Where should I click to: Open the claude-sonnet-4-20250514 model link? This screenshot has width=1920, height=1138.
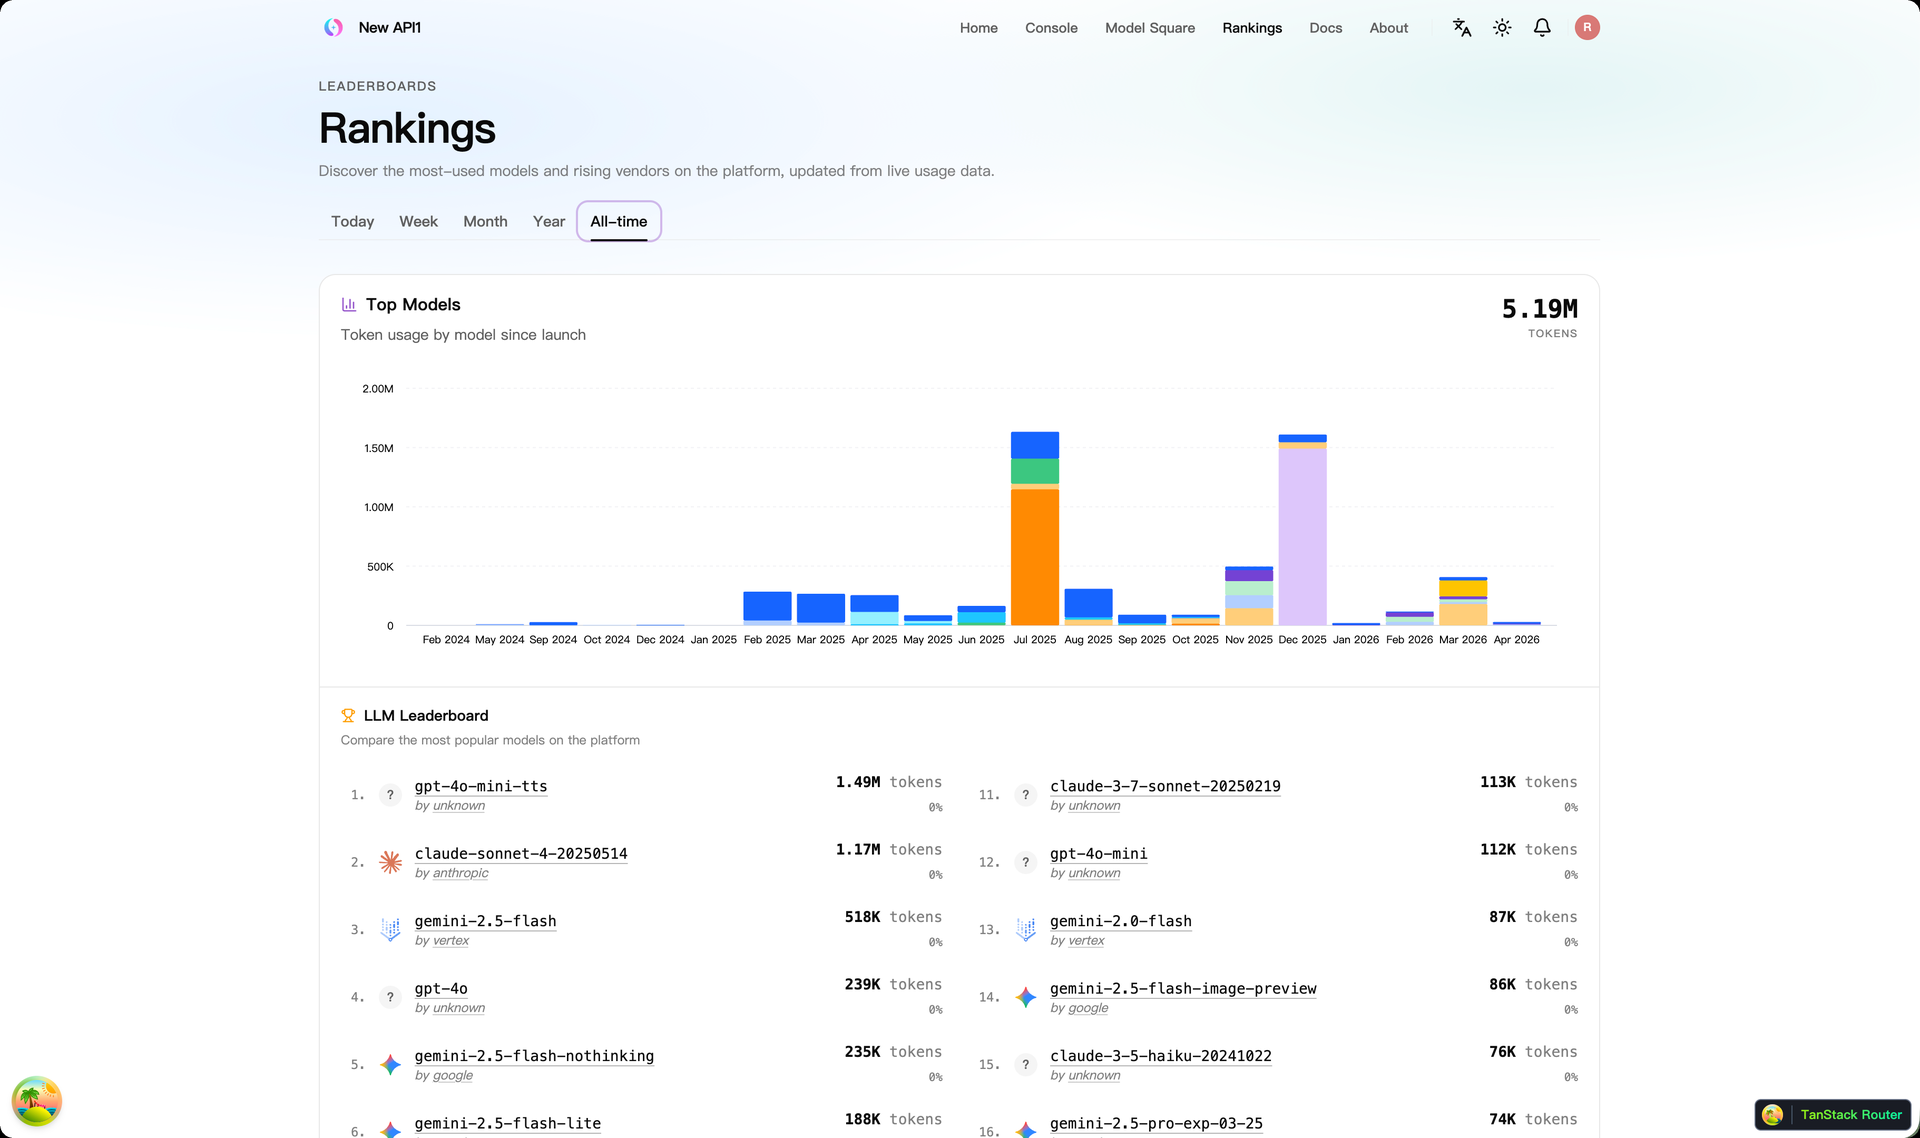(x=521, y=854)
